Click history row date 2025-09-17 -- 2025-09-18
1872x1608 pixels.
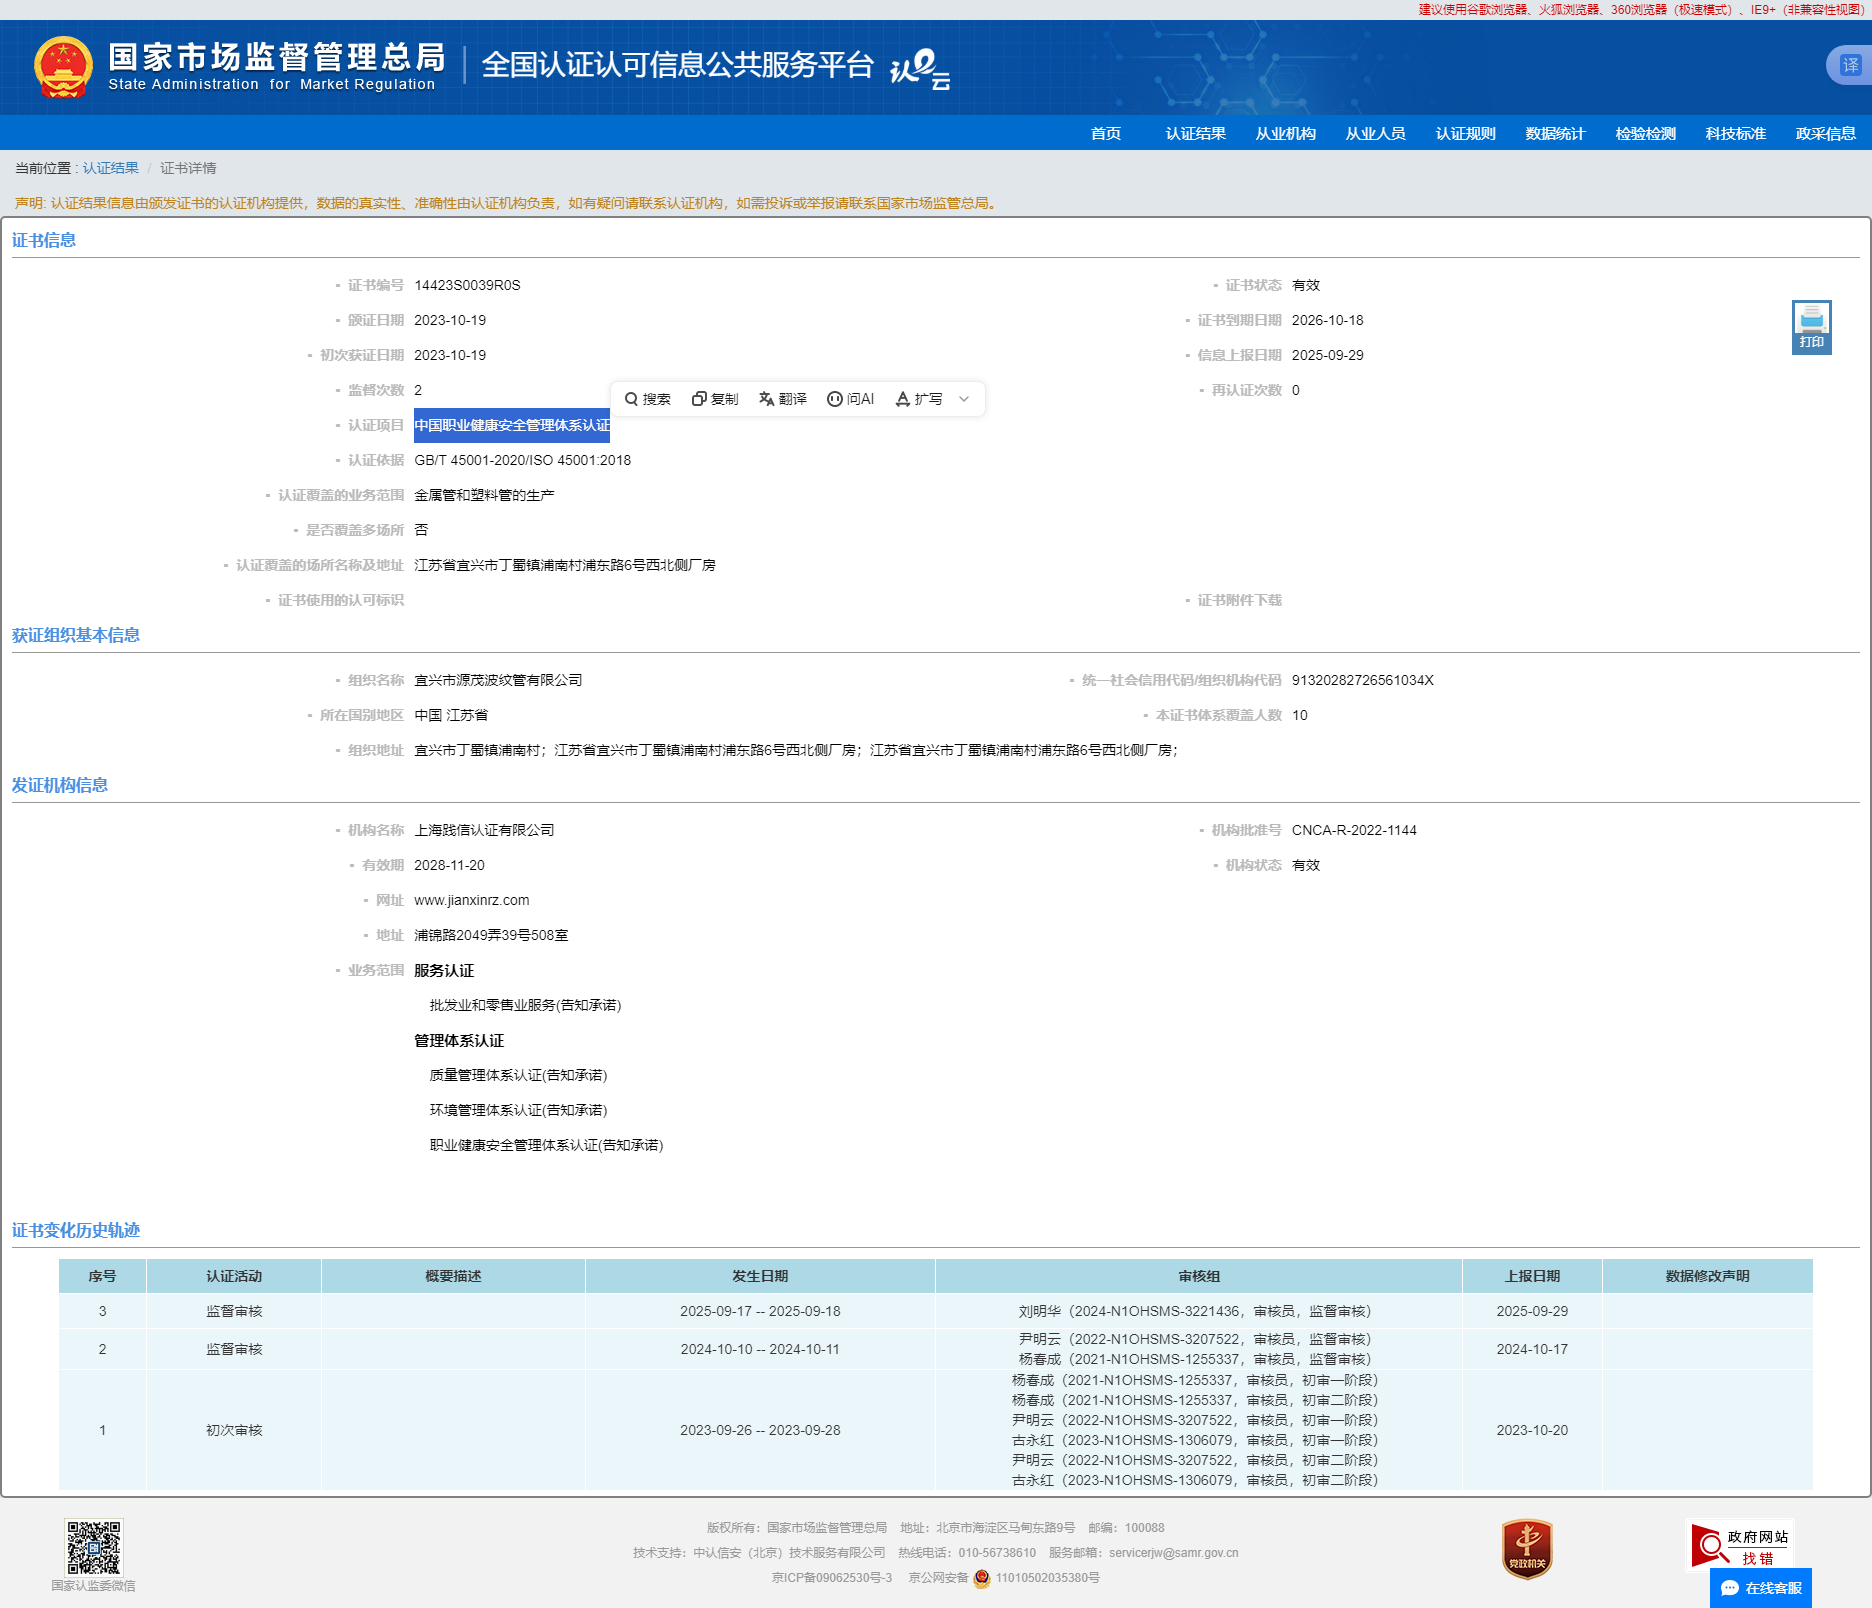click(x=760, y=1311)
